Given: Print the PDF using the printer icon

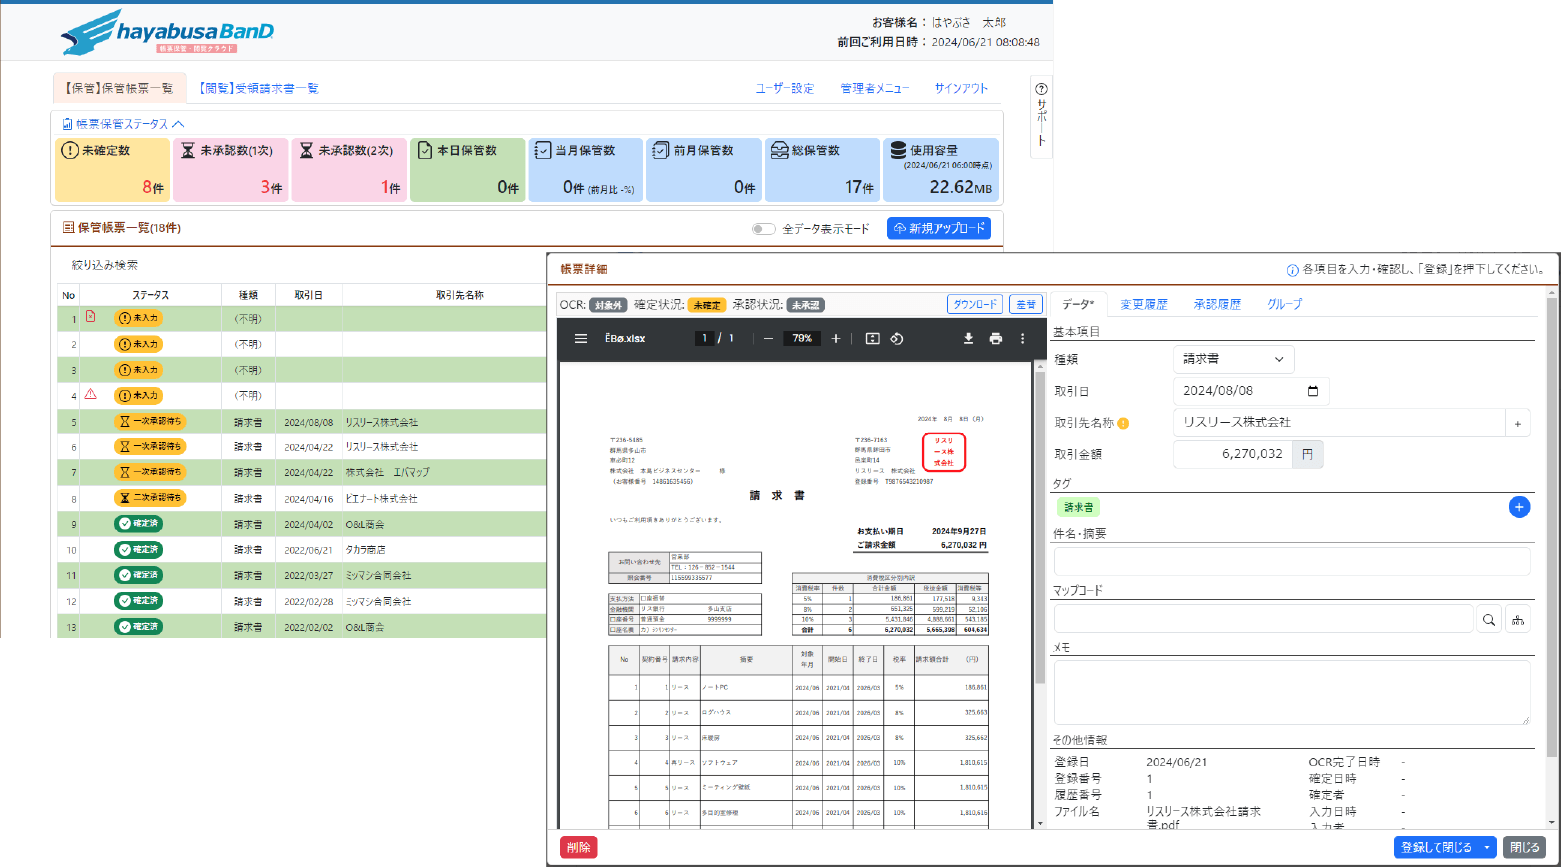Looking at the screenshot, I should (995, 339).
